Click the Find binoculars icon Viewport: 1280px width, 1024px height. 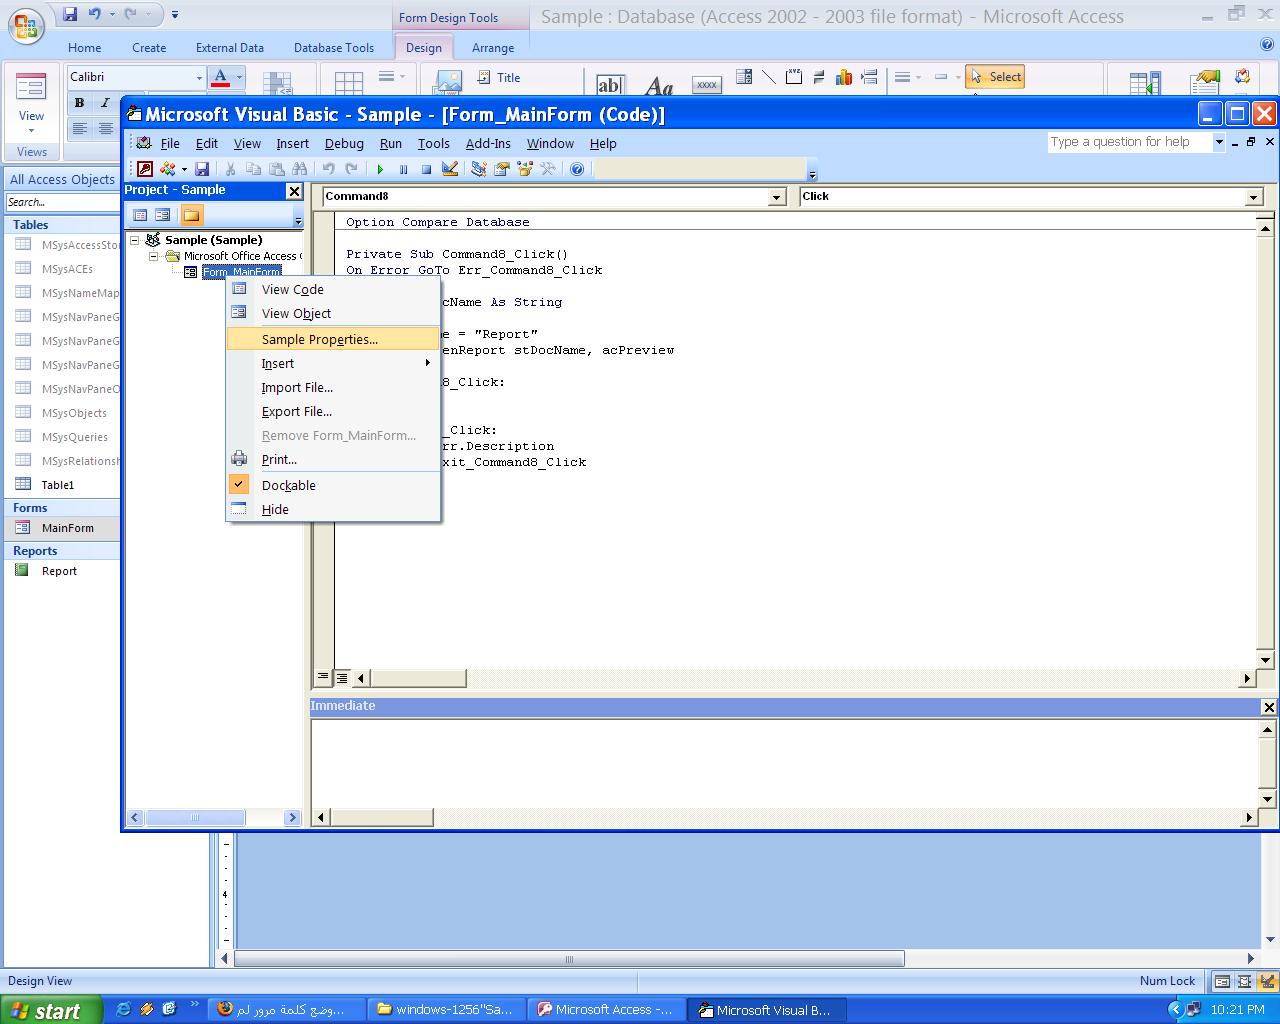(x=299, y=169)
